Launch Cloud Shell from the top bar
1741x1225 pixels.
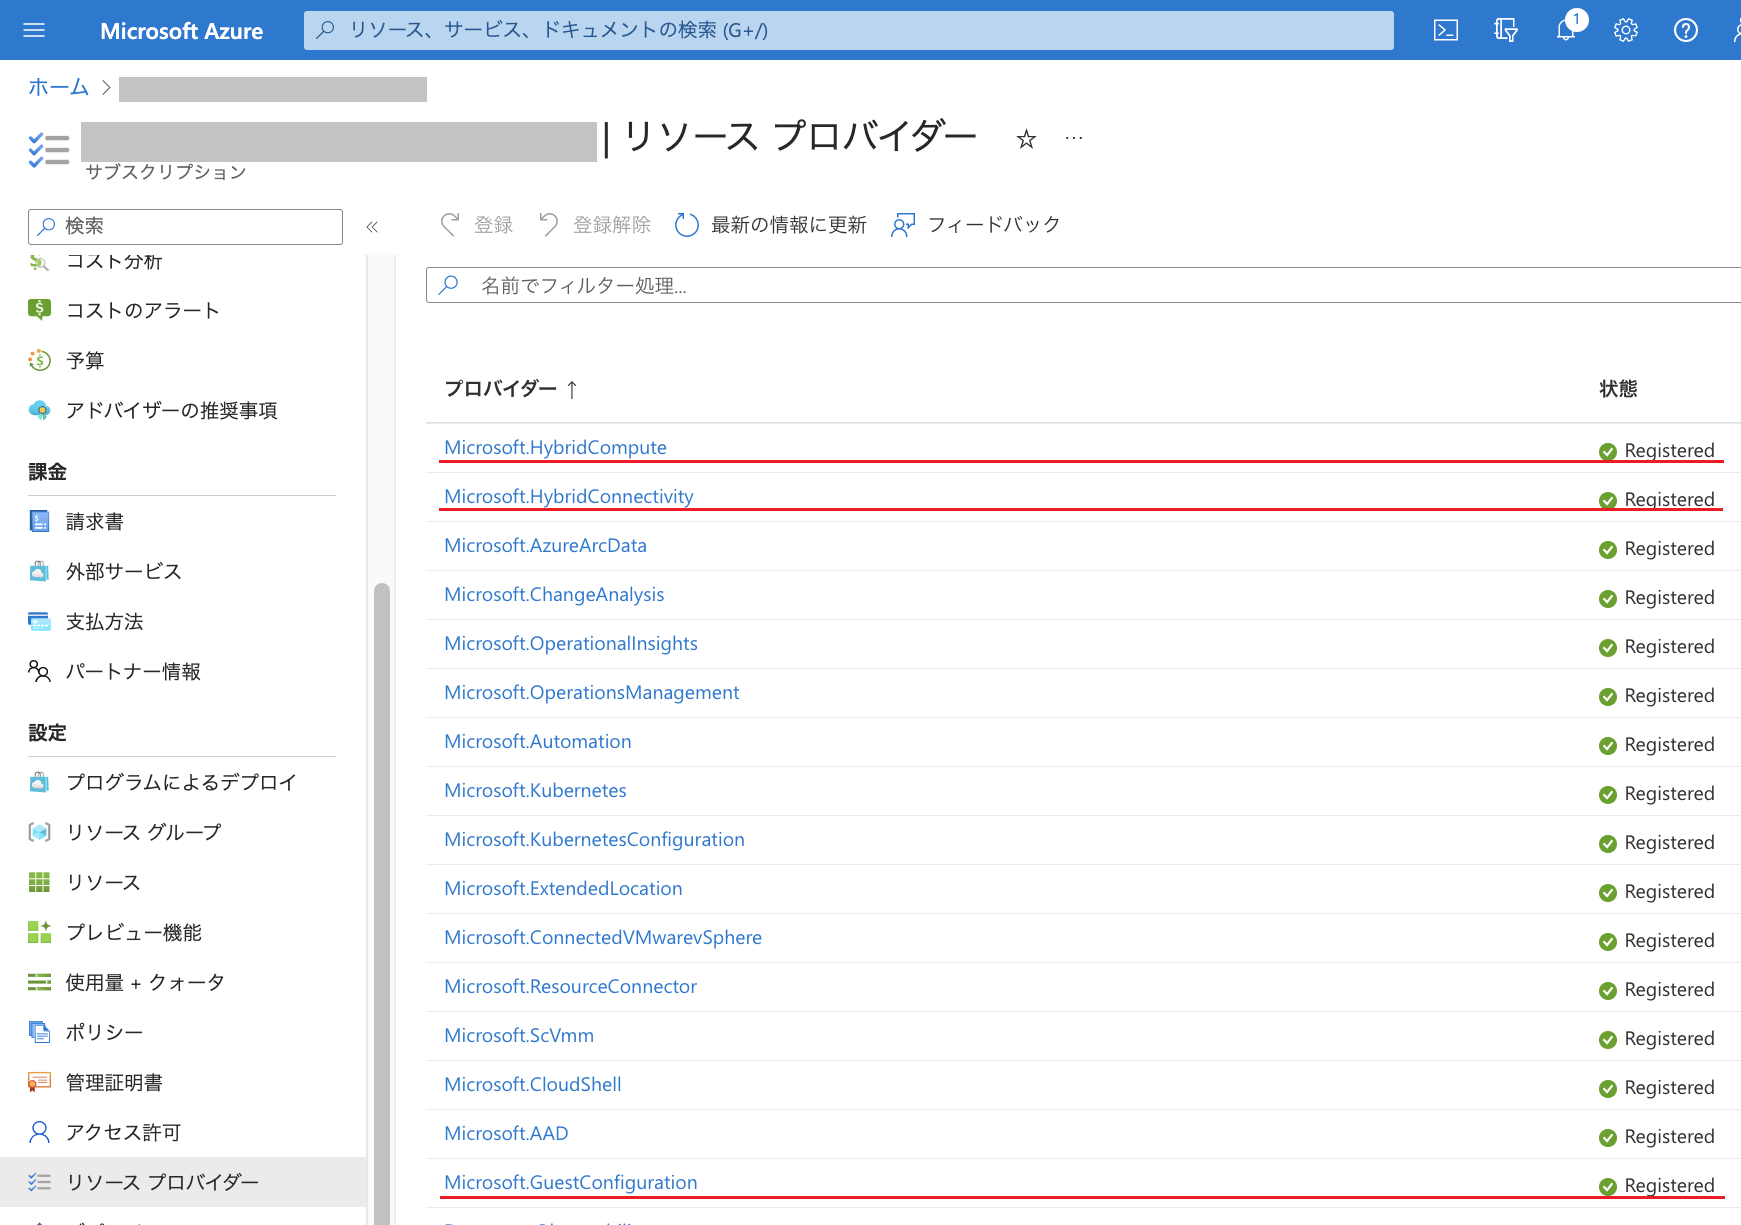(1446, 30)
